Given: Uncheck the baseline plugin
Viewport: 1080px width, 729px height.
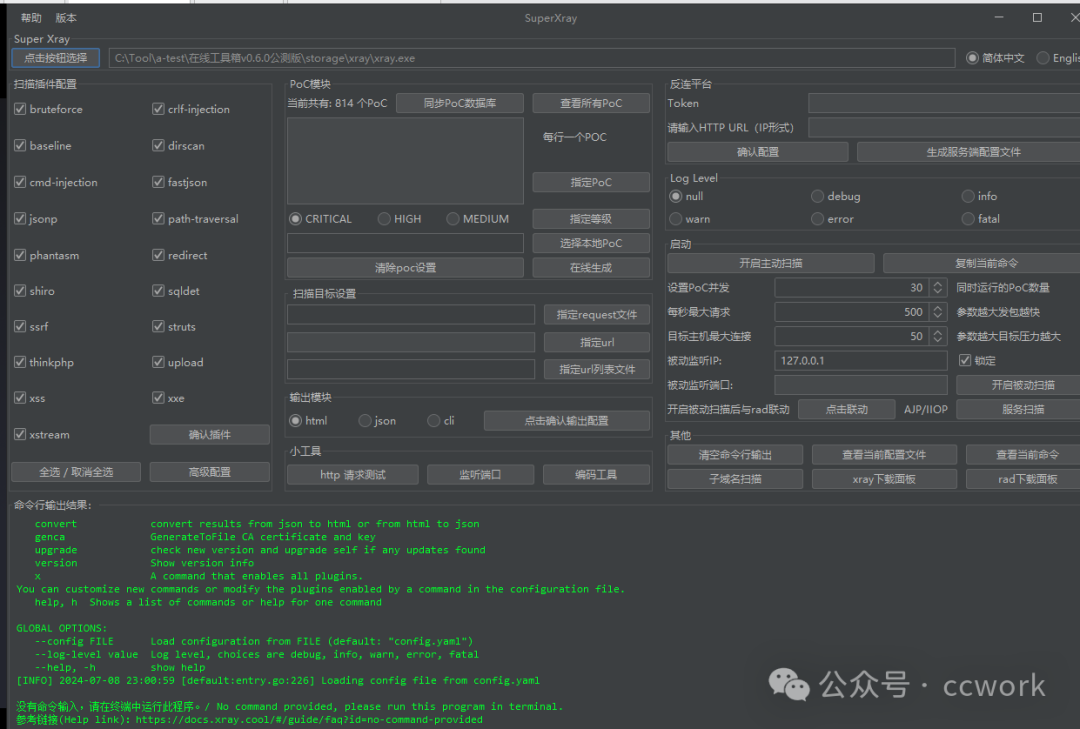Looking at the screenshot, I should [20, 145].
